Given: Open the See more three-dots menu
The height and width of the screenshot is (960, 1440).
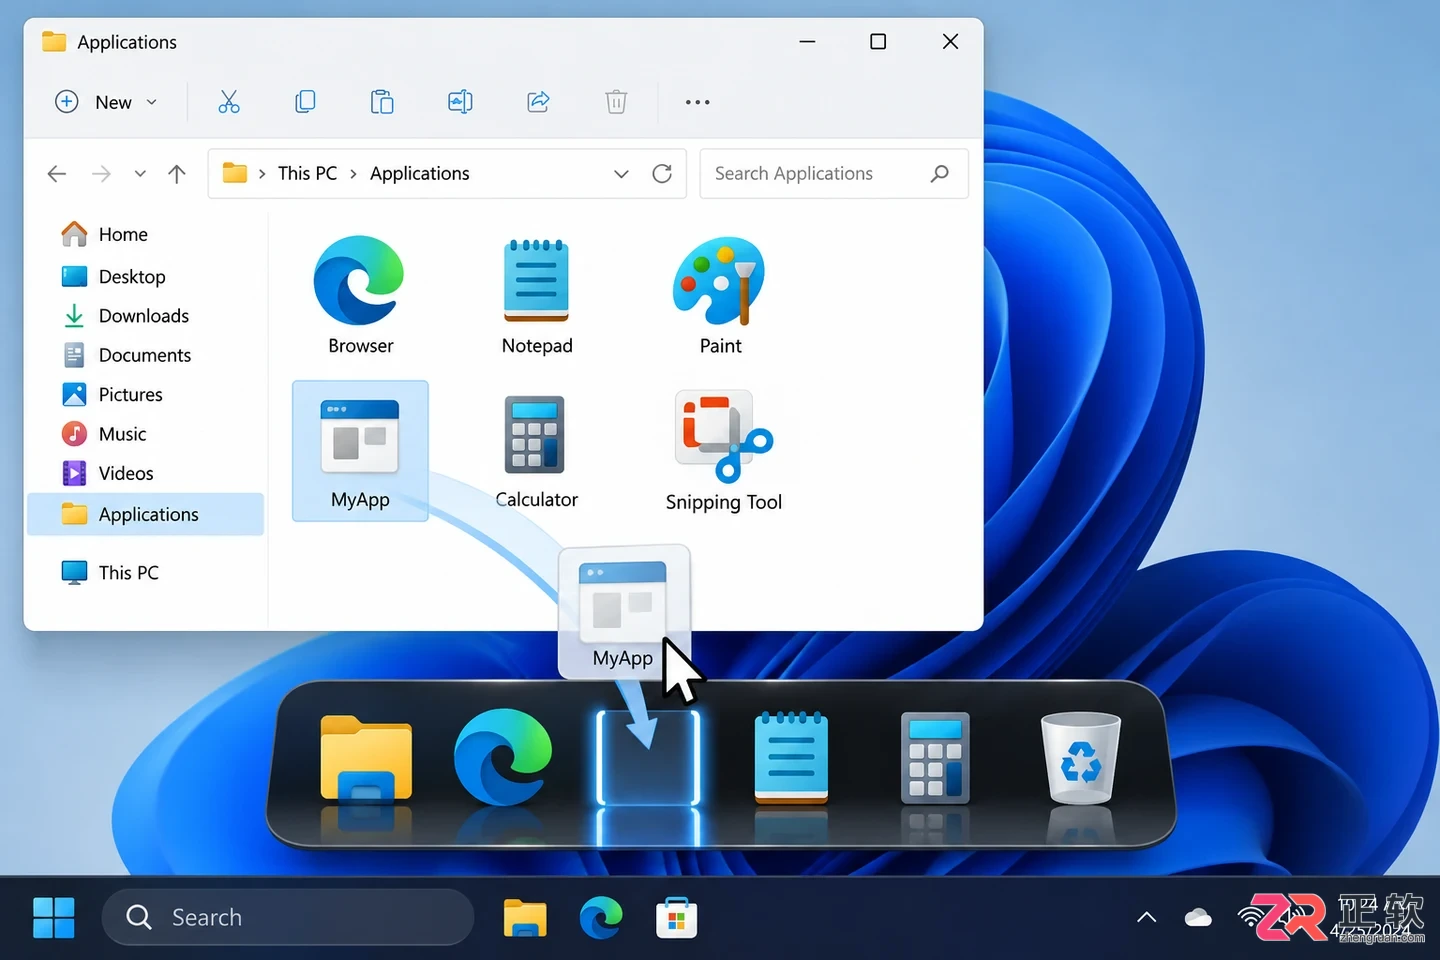Looking at the screenshot, I should 698,102.
